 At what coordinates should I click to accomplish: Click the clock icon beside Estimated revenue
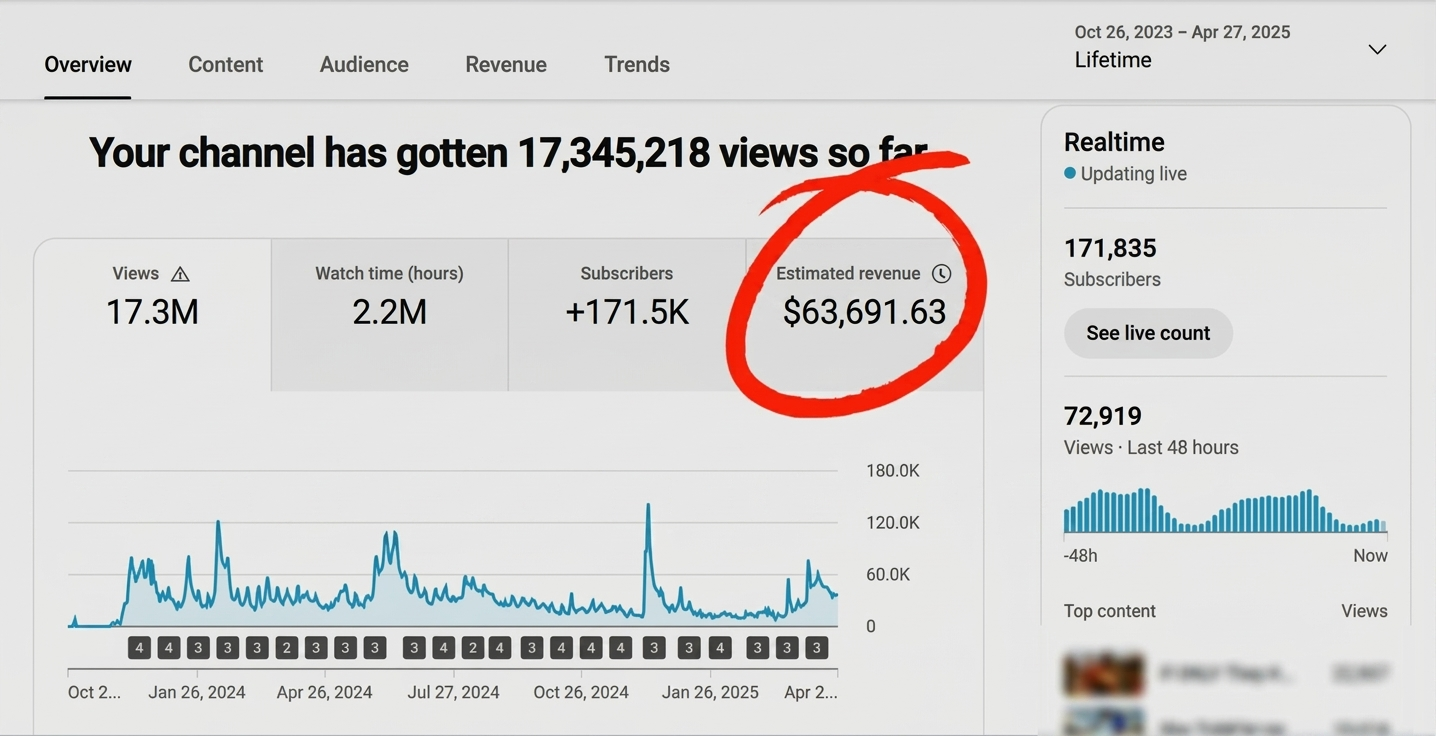(x=941, y=274)
